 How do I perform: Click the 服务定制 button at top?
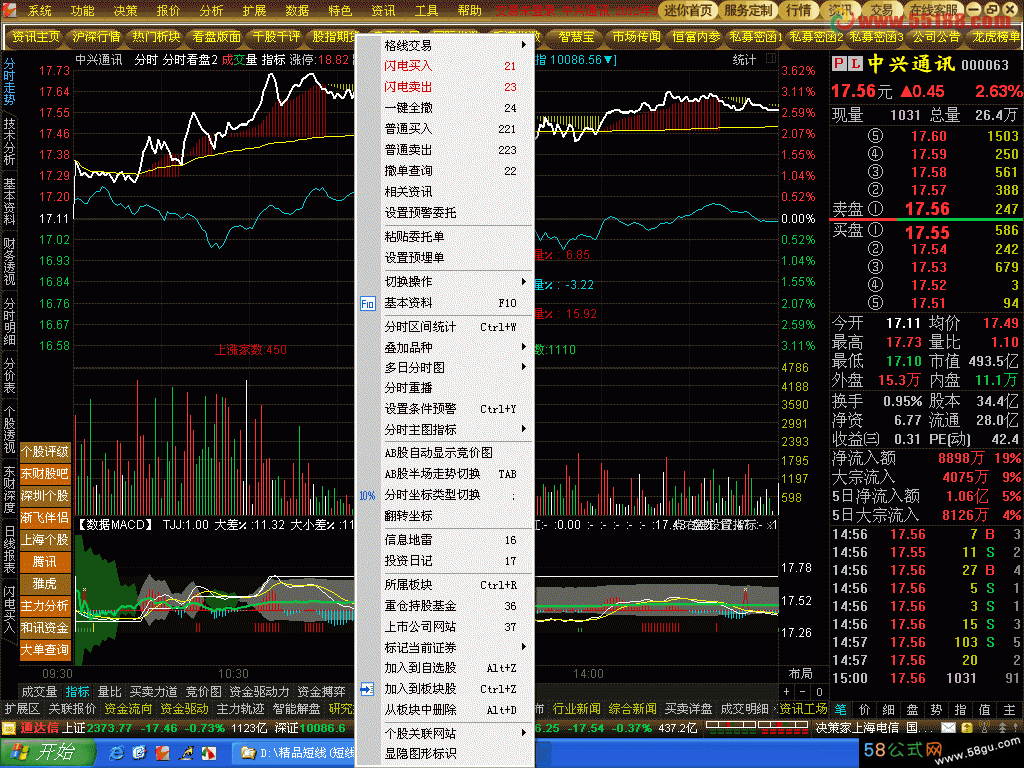(748, 10)
